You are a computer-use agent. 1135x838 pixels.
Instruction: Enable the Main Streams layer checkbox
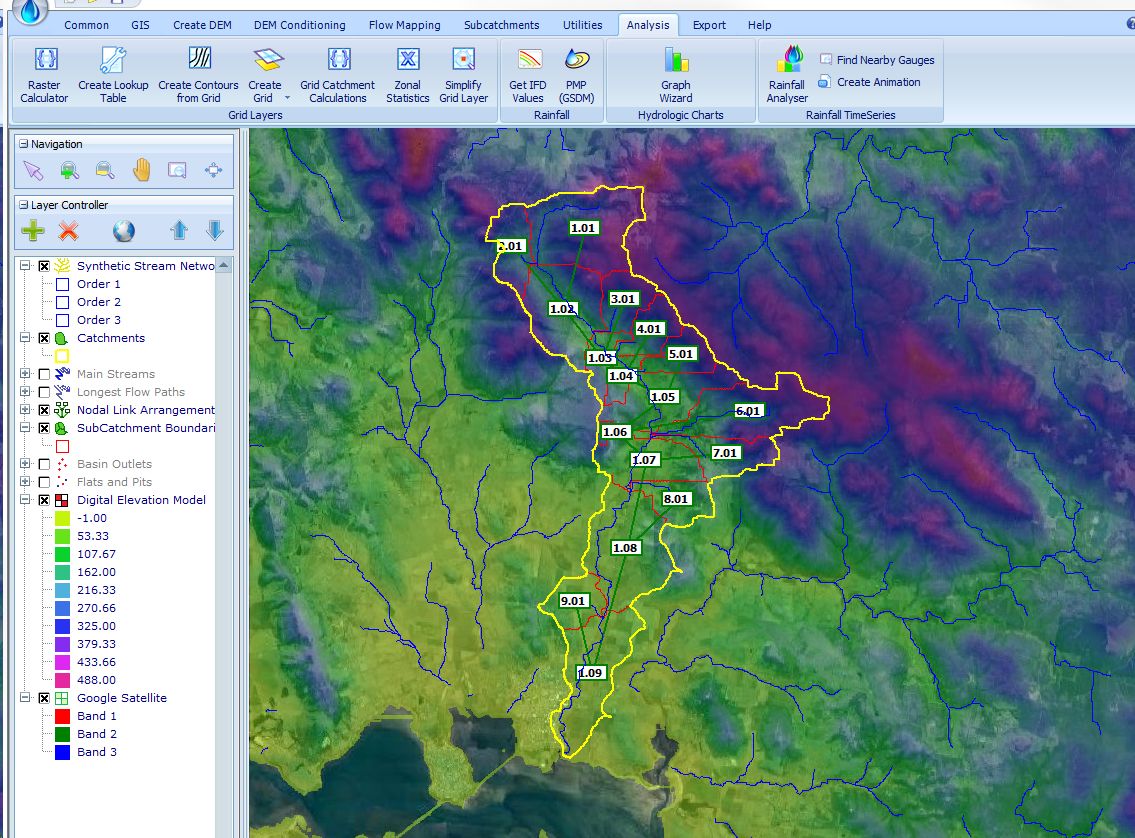tap(44, 374)
